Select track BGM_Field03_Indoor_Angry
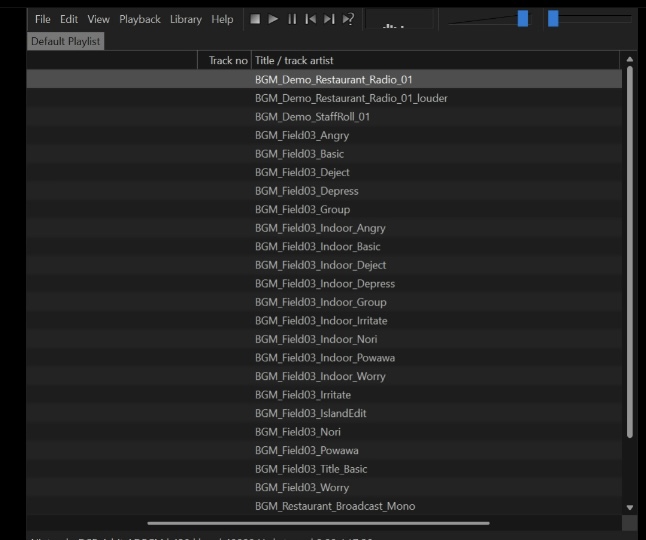This screenshot has width=646, height=540. (x=324, y=228)
